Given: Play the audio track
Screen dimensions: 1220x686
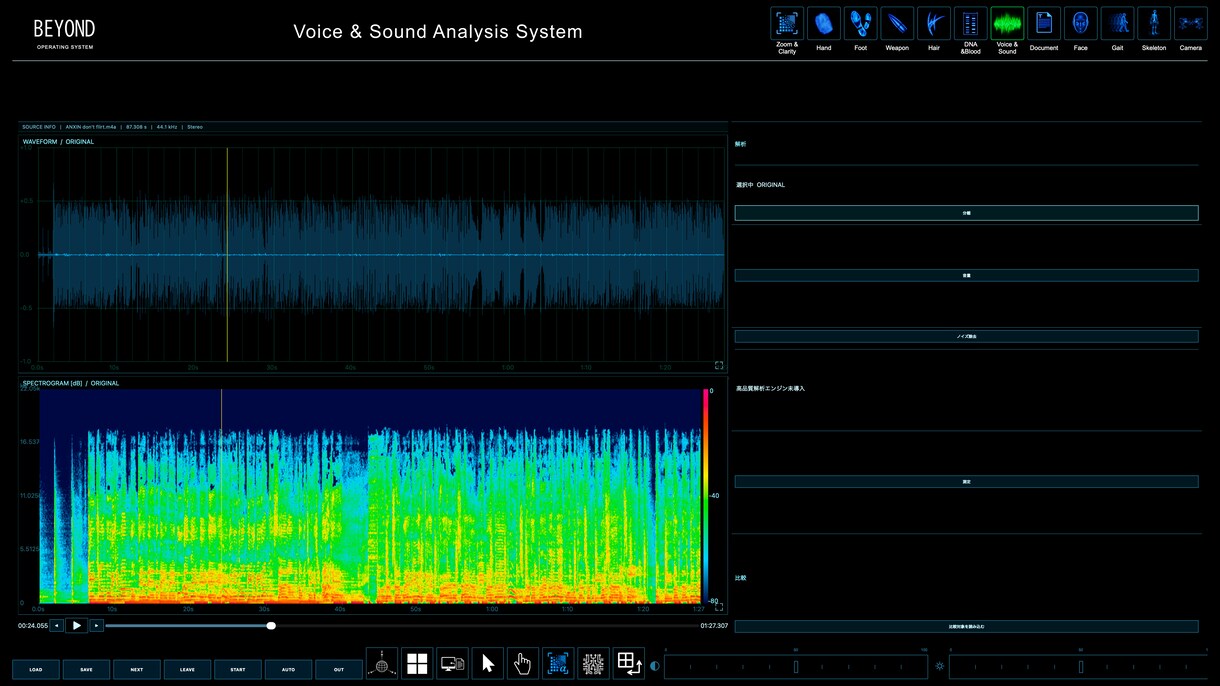Looking at the screenshot, I should point(77,626).
